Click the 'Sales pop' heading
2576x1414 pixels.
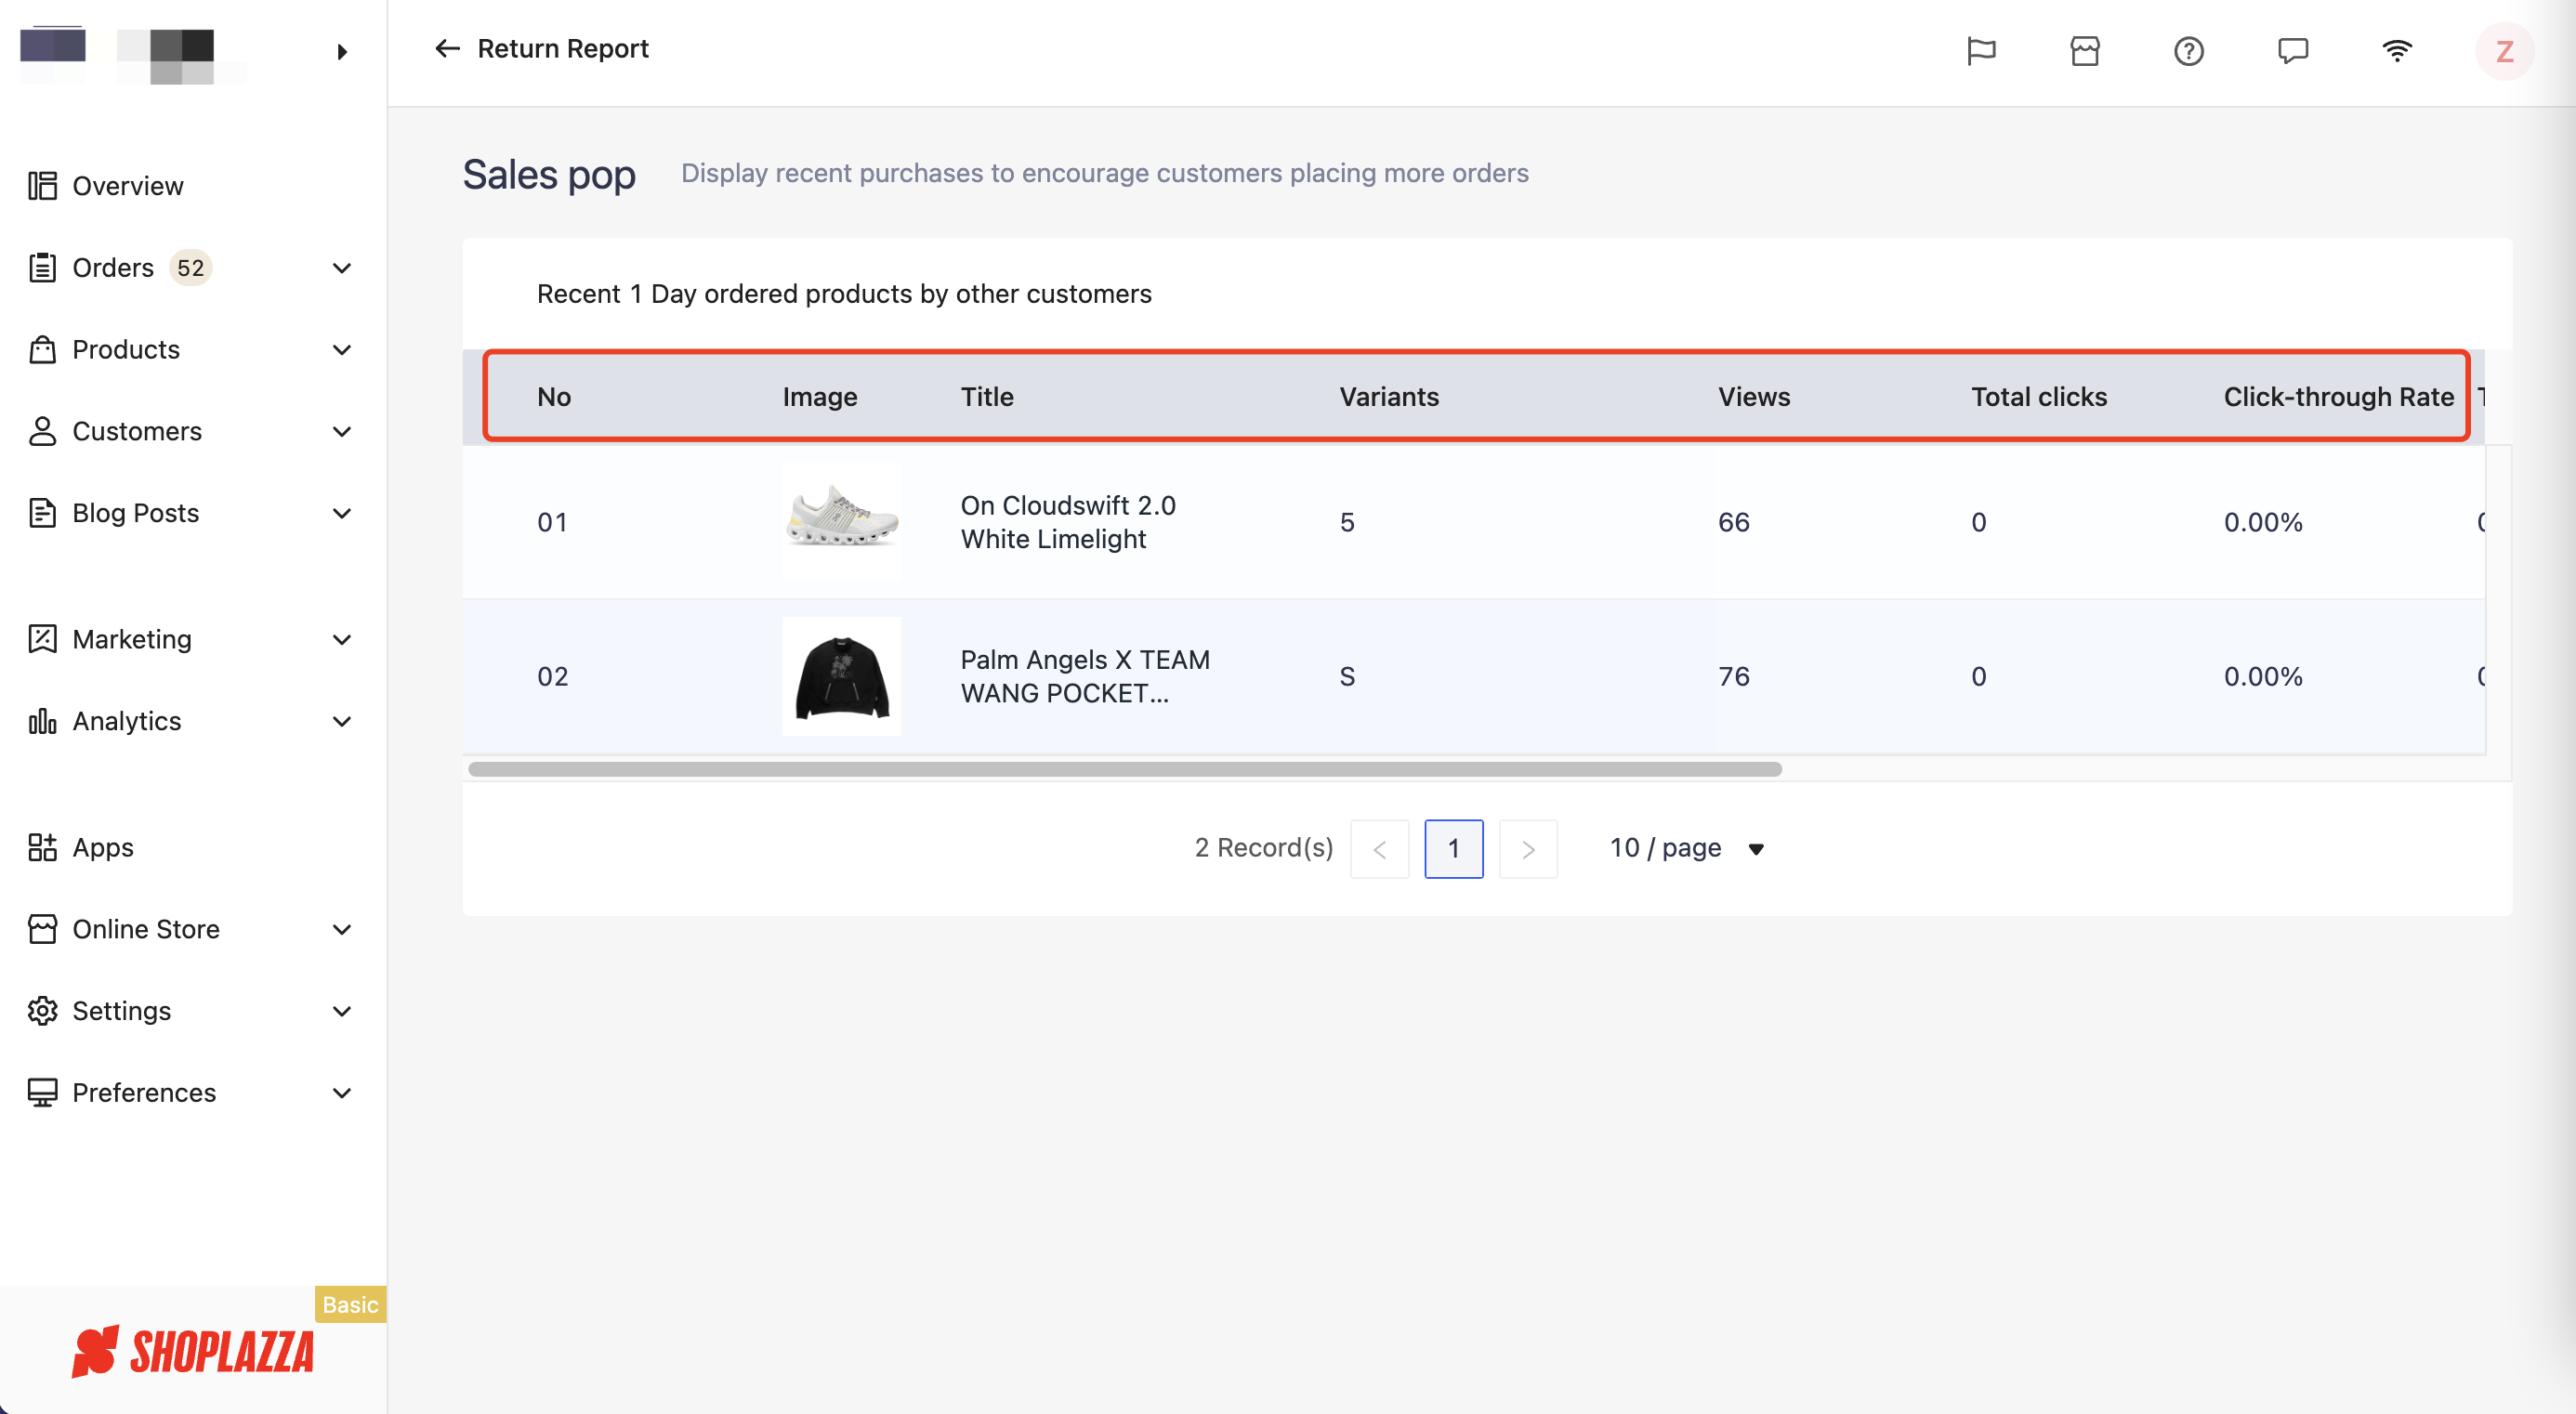[x=548, y=174]
